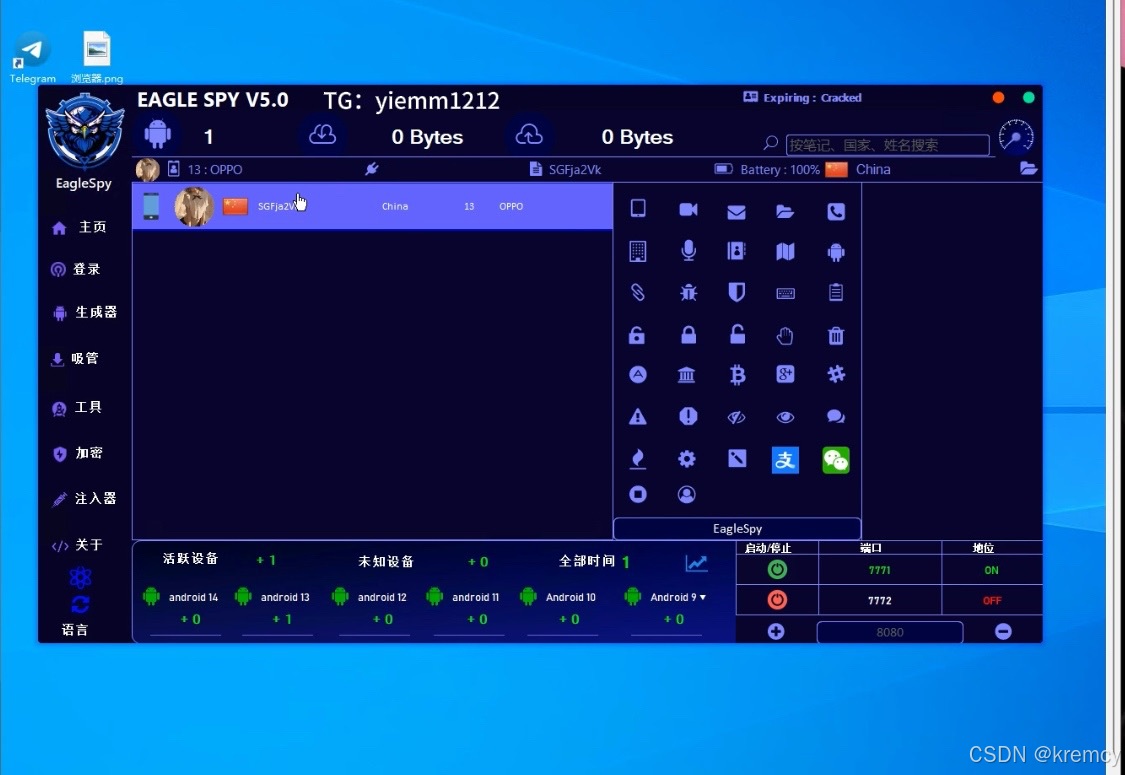Viewport: 1125px width, 775px height.
Task: Open the 关于 menu item
Action: [77, 545]
